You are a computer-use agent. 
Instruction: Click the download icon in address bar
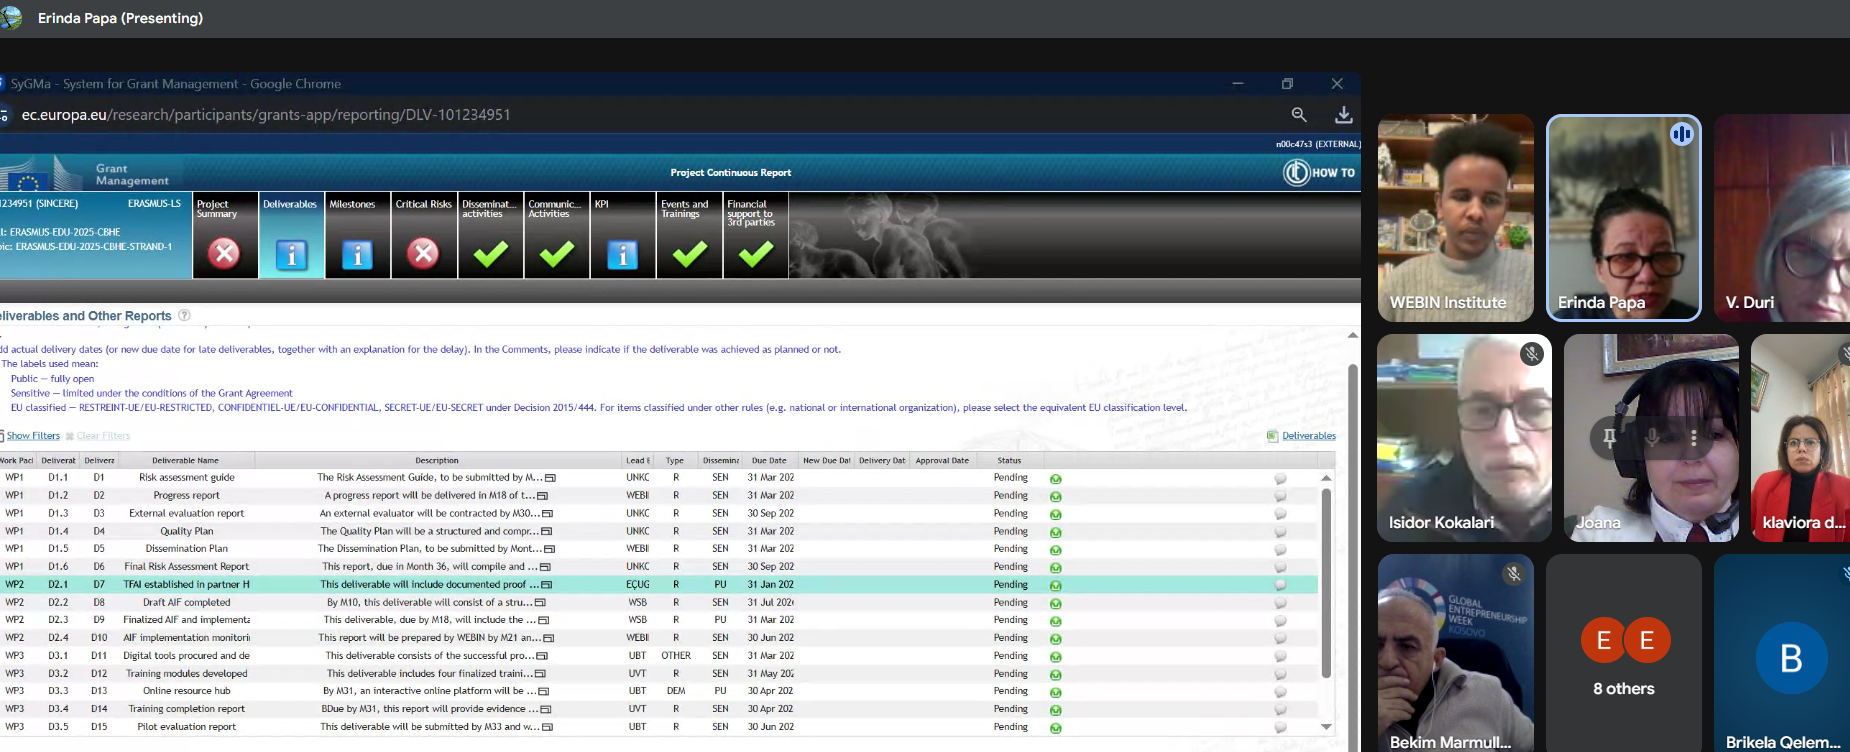pyautogui.click(x=1344, y=115)
